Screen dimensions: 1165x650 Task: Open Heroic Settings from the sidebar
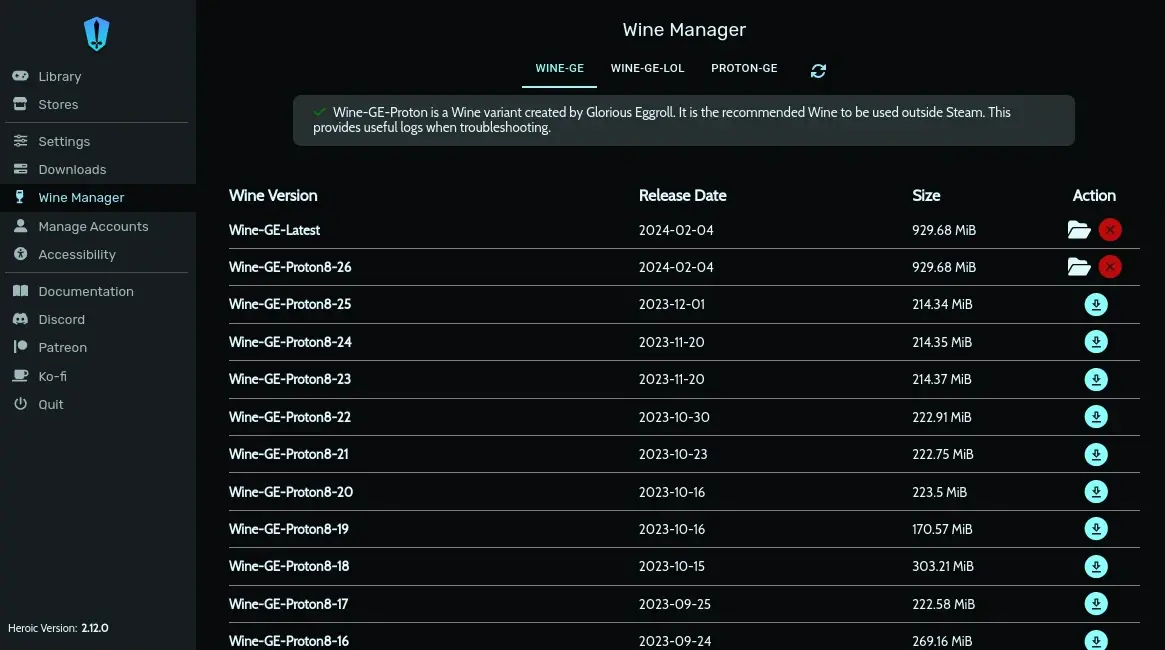tap(63, 141)
